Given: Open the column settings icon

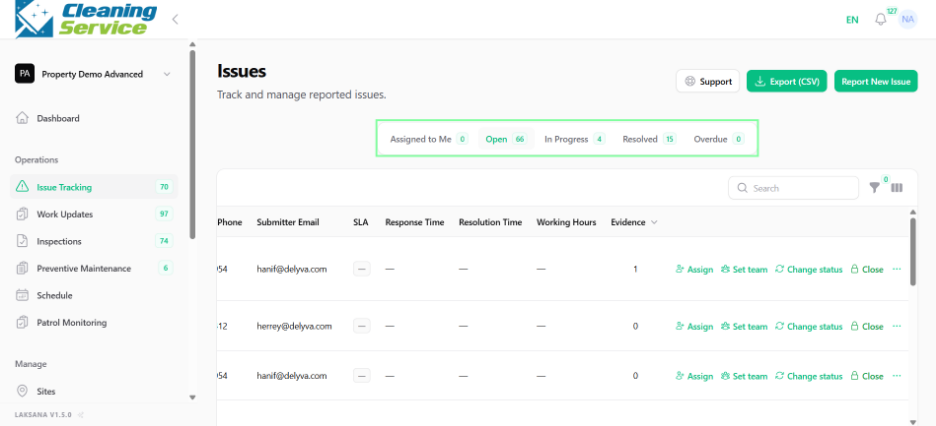Looking at the screenshot, I should click(897, 188).
